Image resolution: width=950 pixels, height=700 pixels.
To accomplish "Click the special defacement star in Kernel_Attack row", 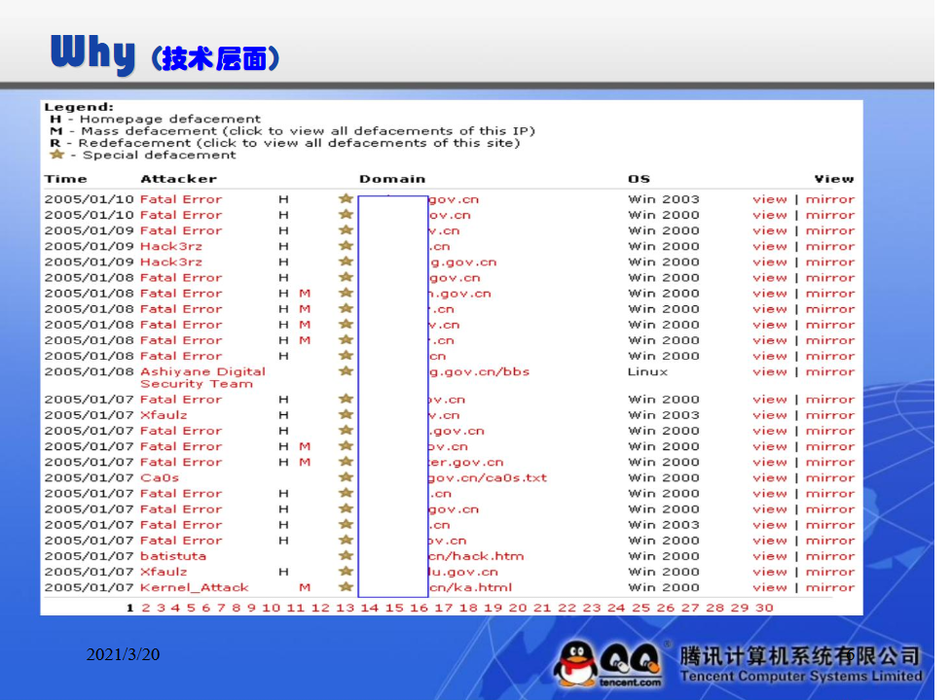I will (346, 587).
